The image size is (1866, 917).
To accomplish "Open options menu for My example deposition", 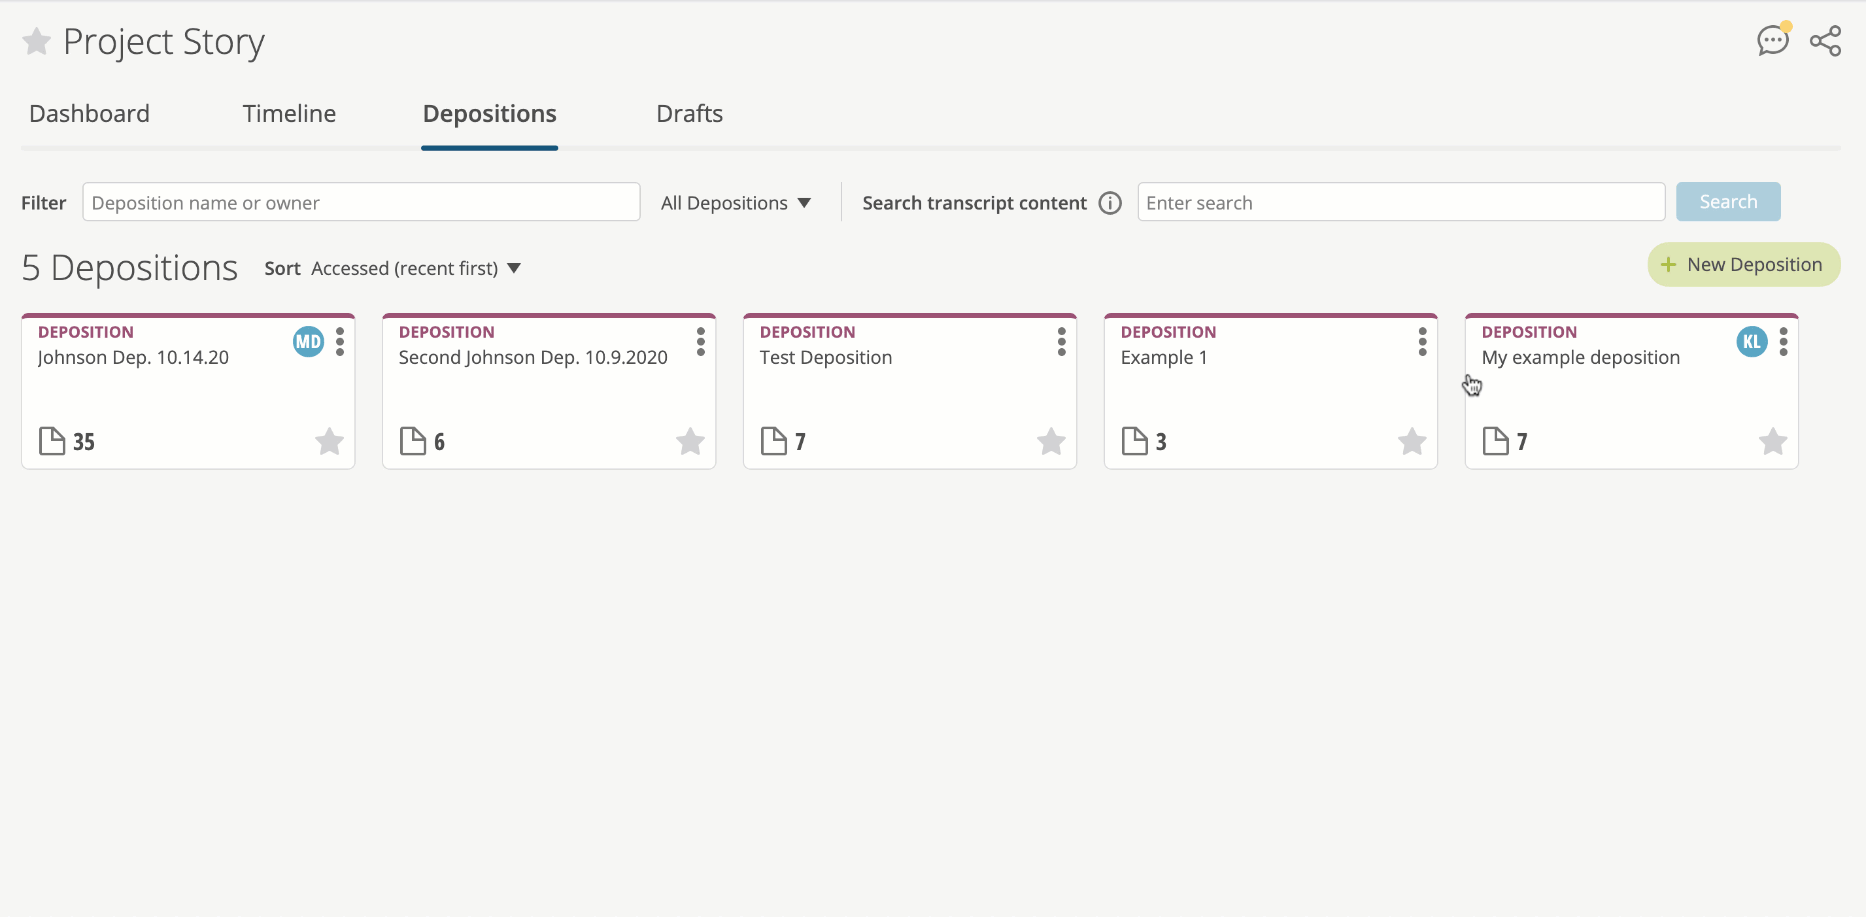I will 1784,342.
